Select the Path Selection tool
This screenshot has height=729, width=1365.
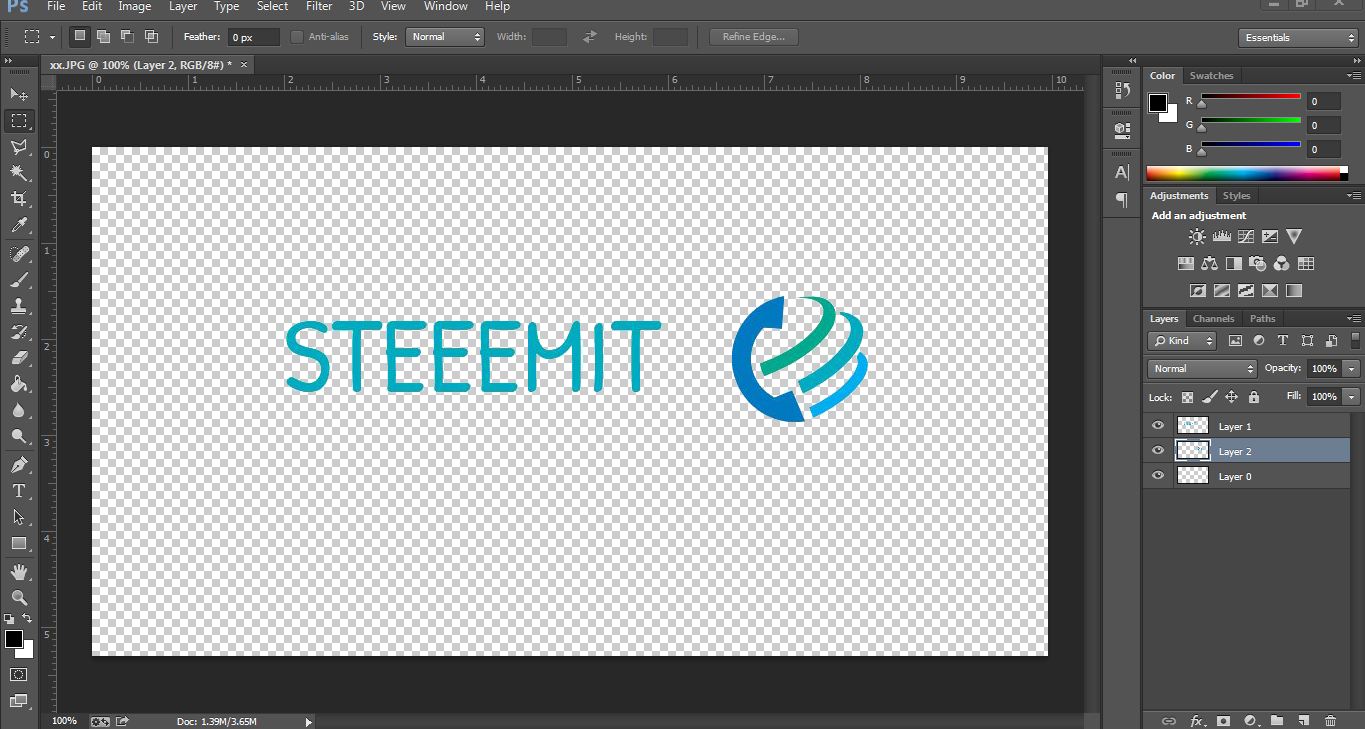18,517
